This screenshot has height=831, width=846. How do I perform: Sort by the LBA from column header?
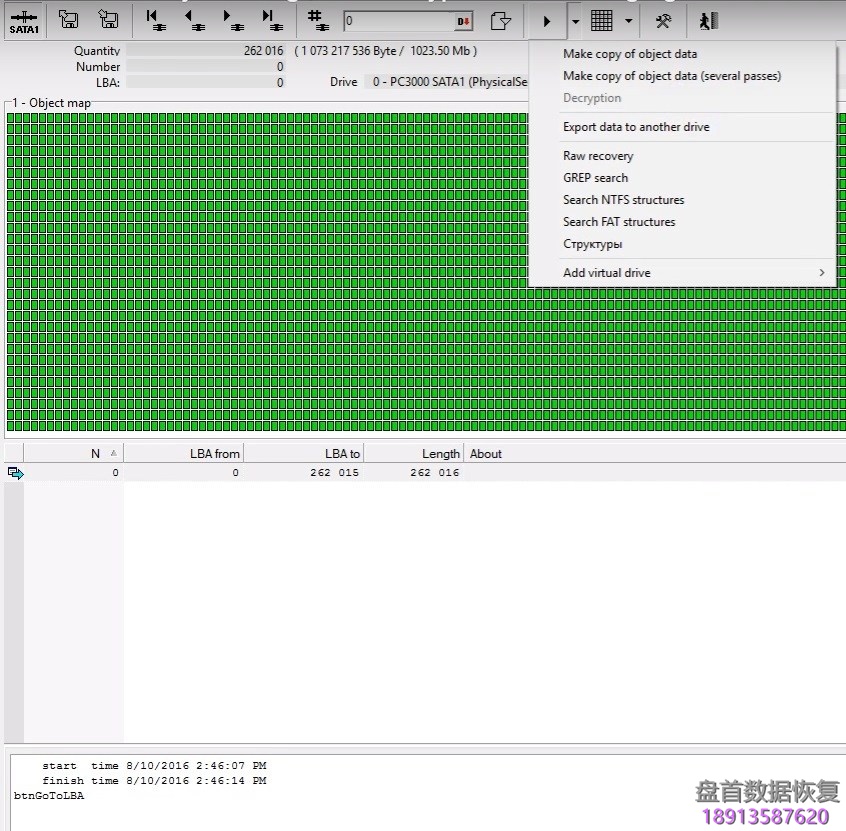184,454
